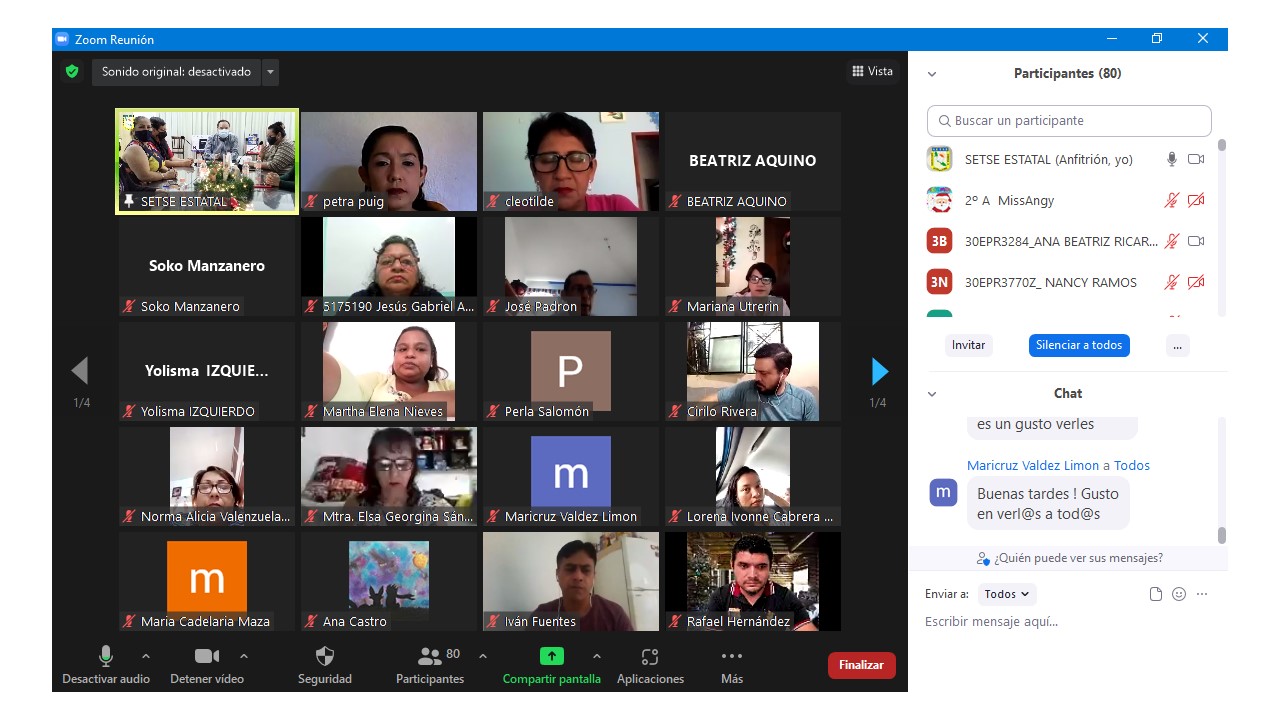Click the chat file attachment icon
The height and width of the screenshot is (720, 1280).
pyautogui.click(x=1156, y=594)
